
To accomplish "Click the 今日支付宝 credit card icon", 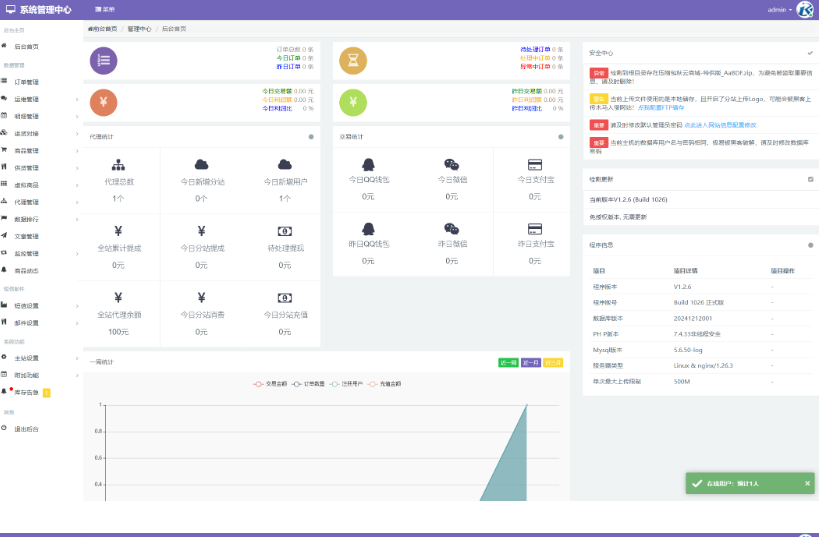I will tap(535, 165).
